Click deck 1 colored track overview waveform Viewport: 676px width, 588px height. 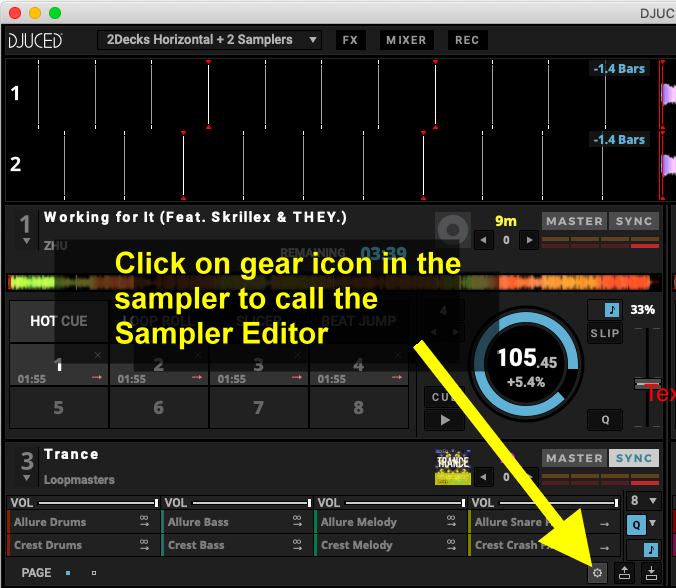tap(333, 282)
